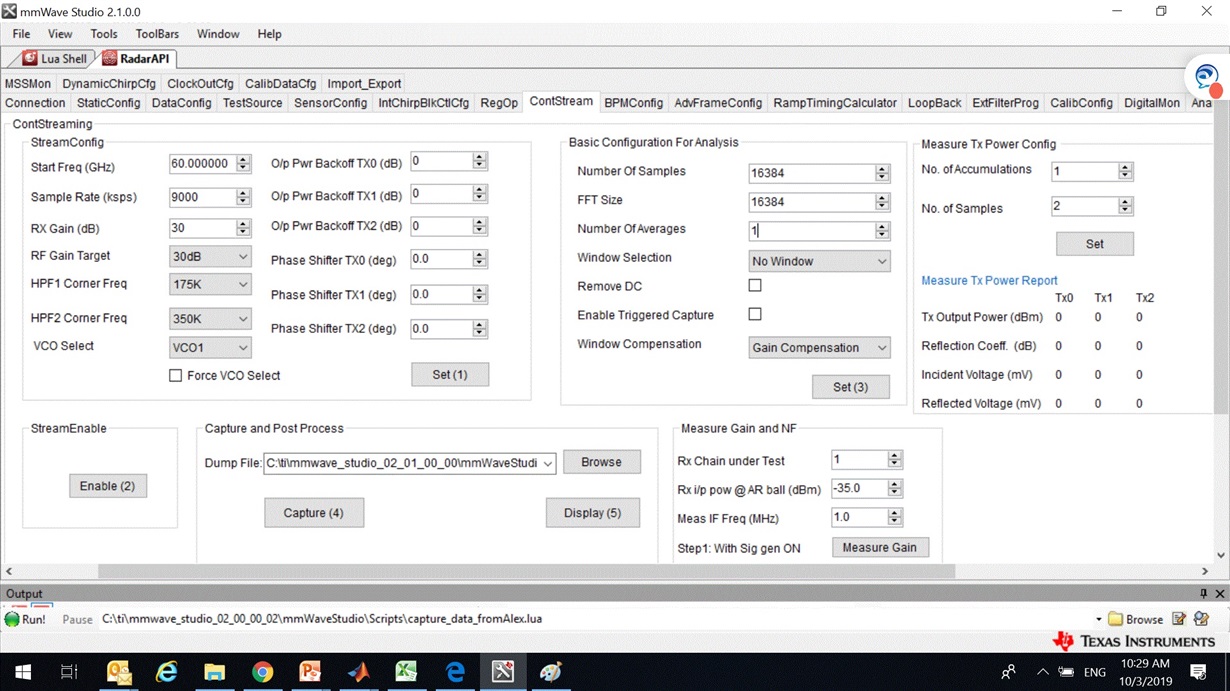Image resolution: width=1230 pixels, height=691 pixels.
Task: Click the Measure Gain button
Action: tap(880, 547)
